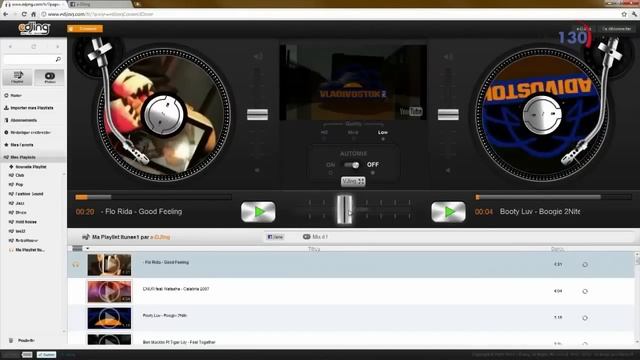This screenshot has width=640, height=360.
Task: Click the right turntable vinyl record
Action: (542, 115)
